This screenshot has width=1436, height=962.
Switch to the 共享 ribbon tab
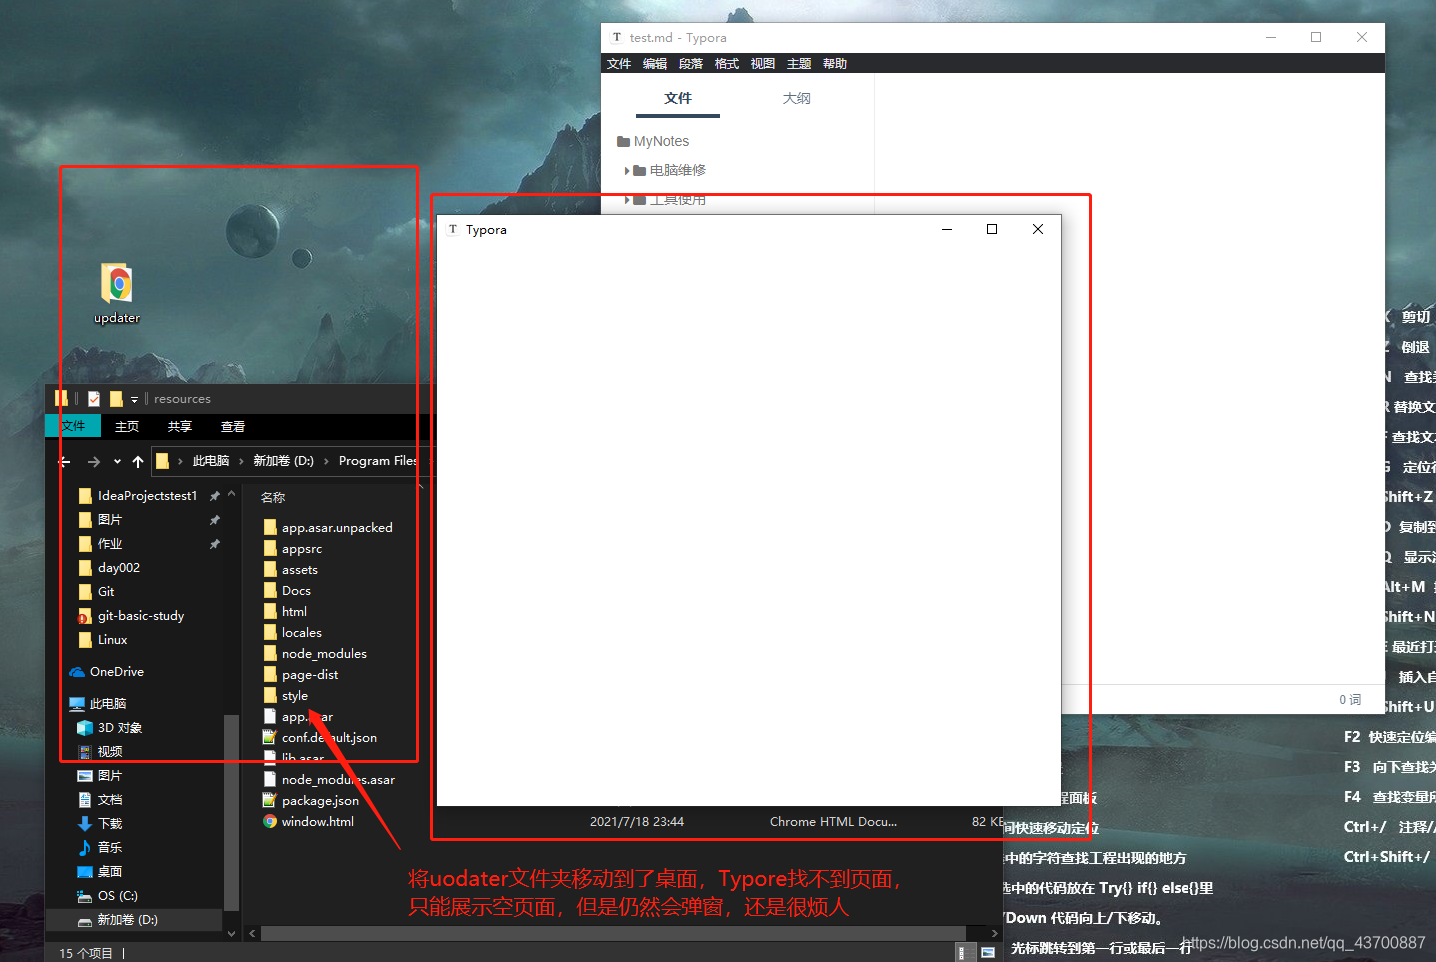click(x=180, y=426)
